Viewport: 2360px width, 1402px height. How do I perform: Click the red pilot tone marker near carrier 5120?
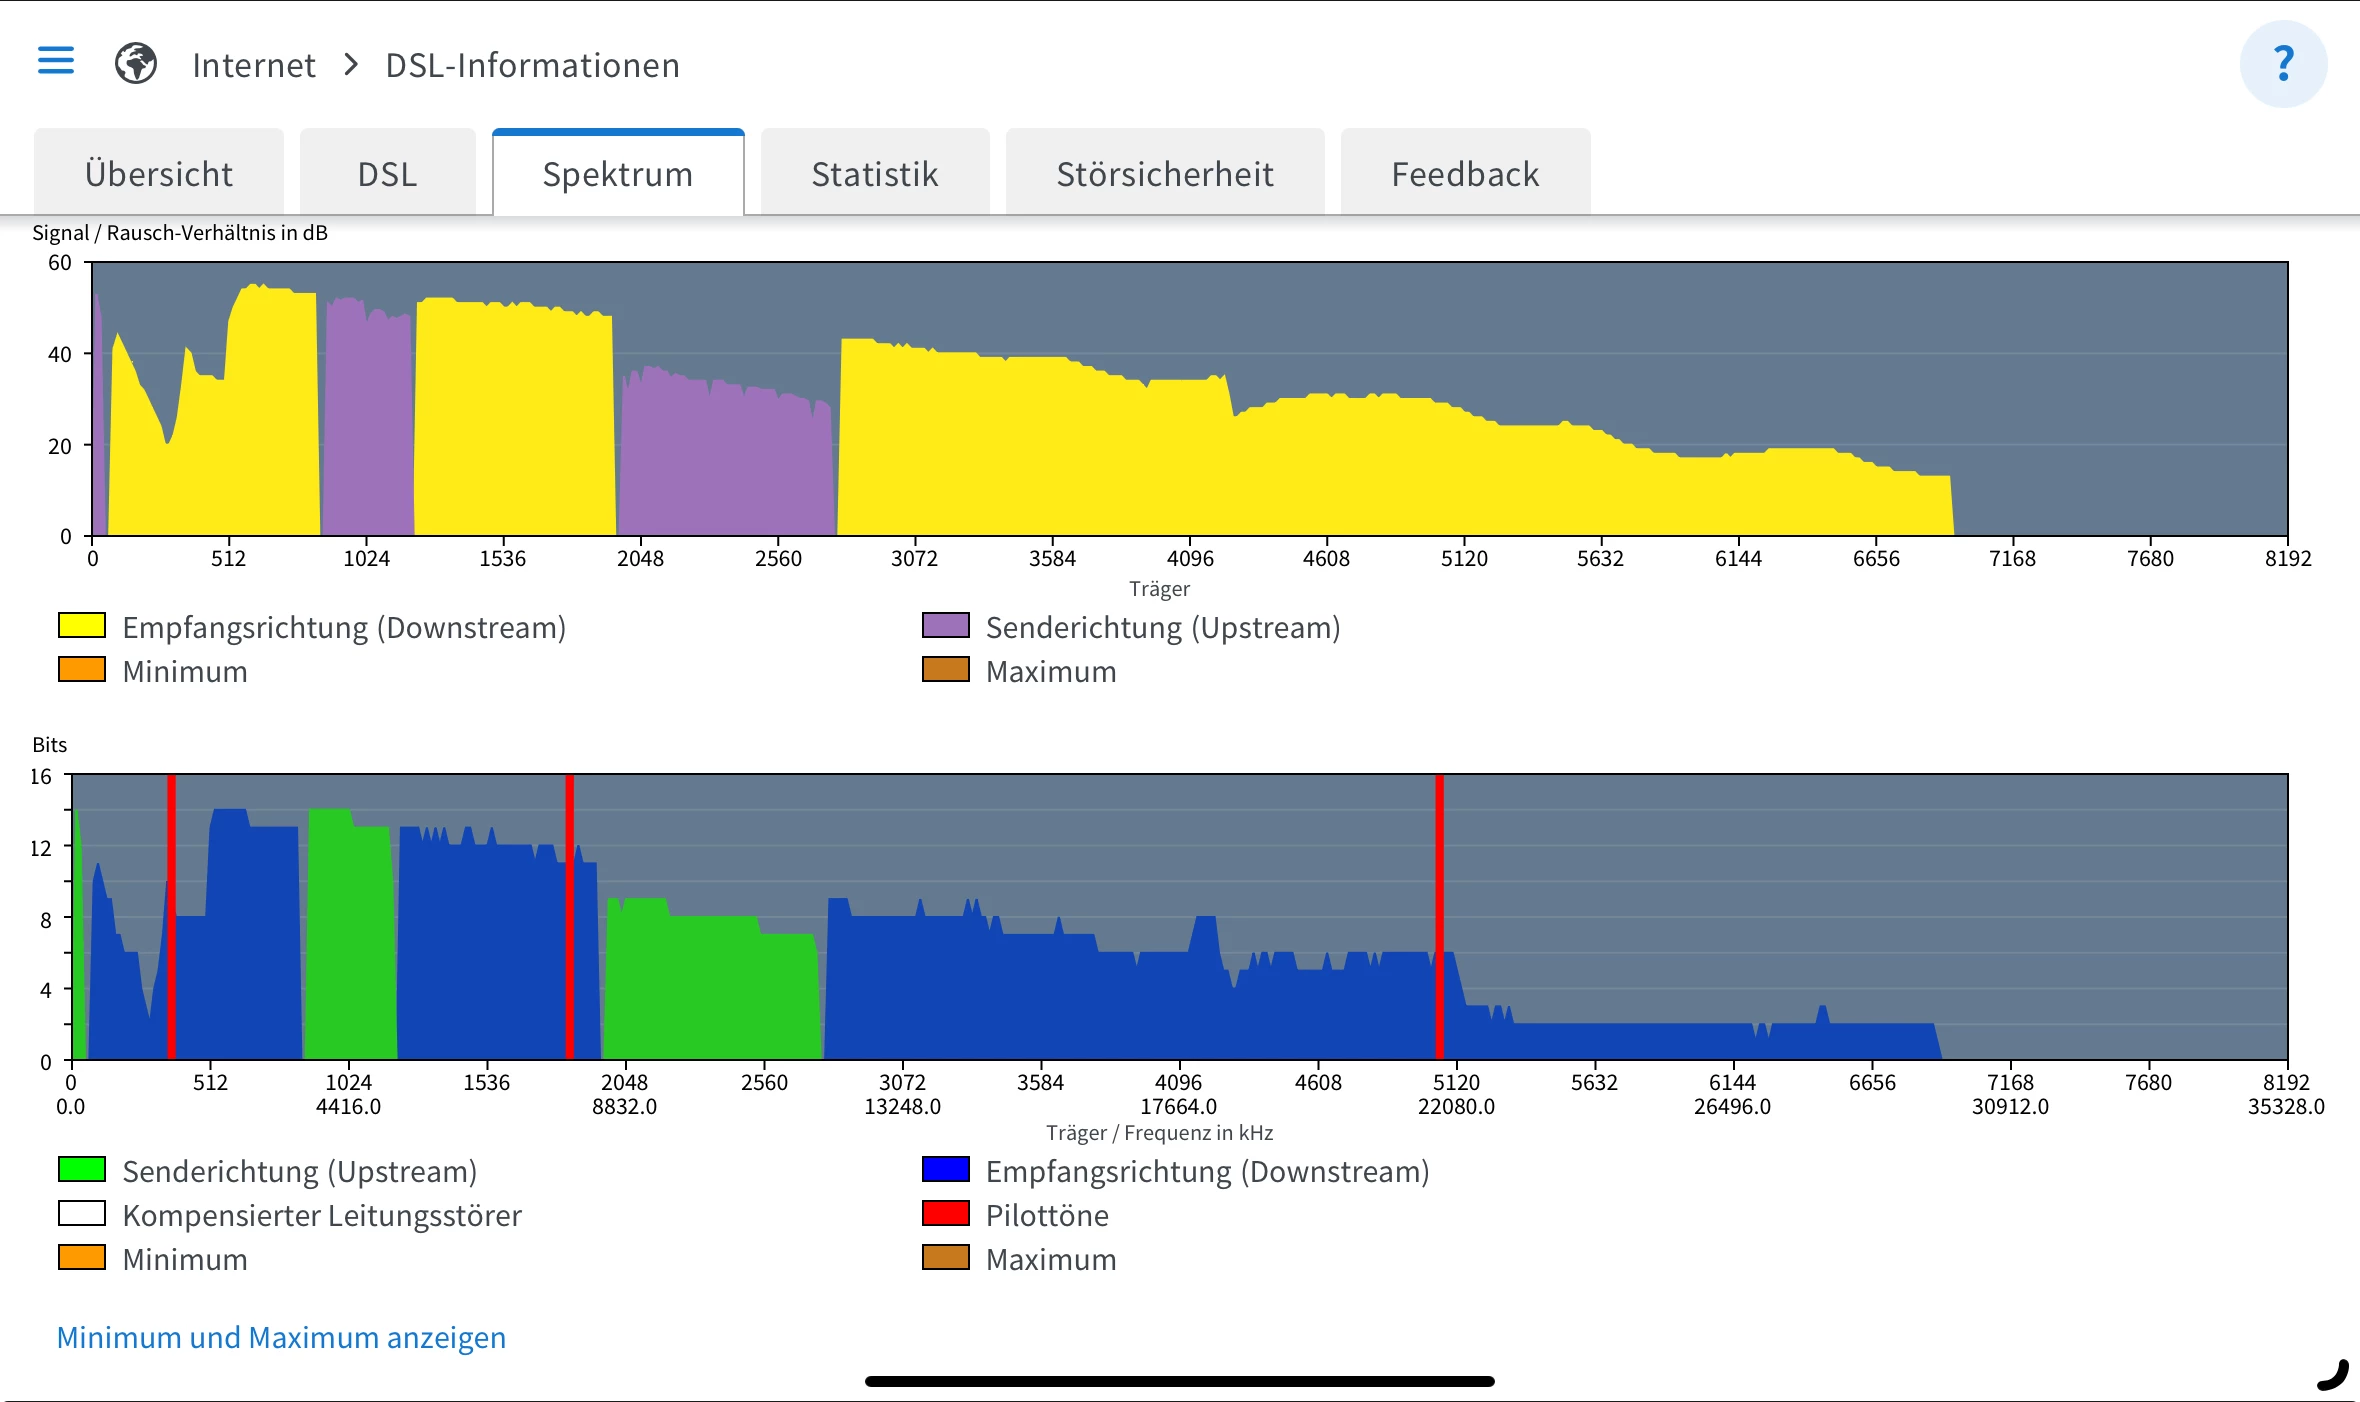1439,915
